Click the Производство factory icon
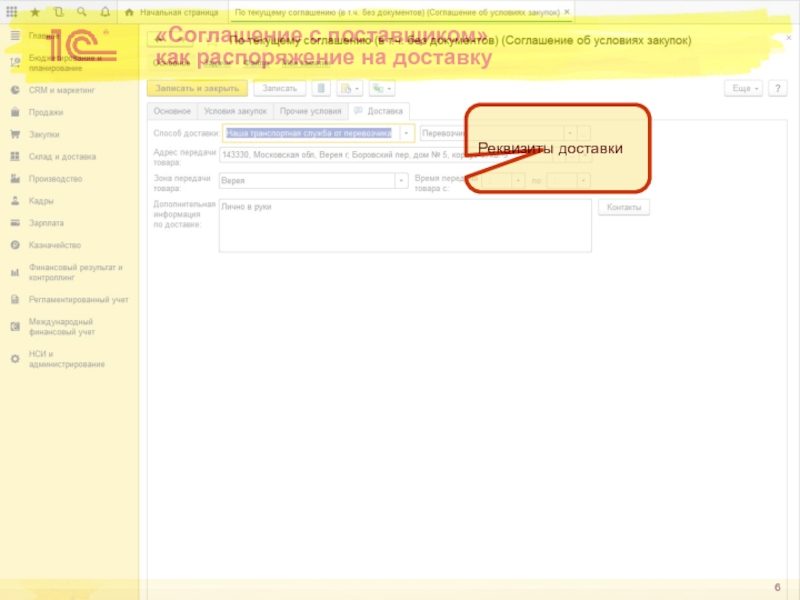Viewport: 800px width, 600px height. (x=15, y=179)
